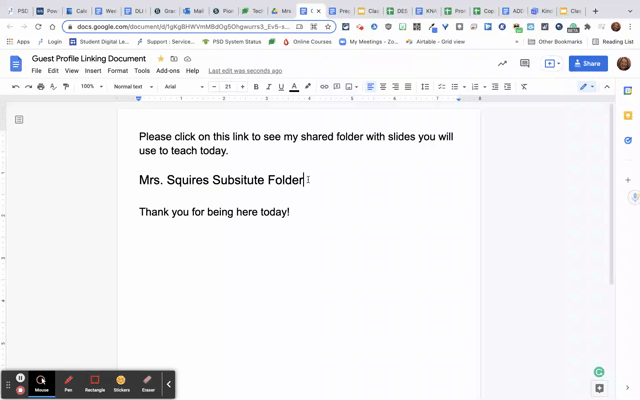This screenshot has height=400, width=640.
Task: Click the Insert link icon
Action: [324, 87]
